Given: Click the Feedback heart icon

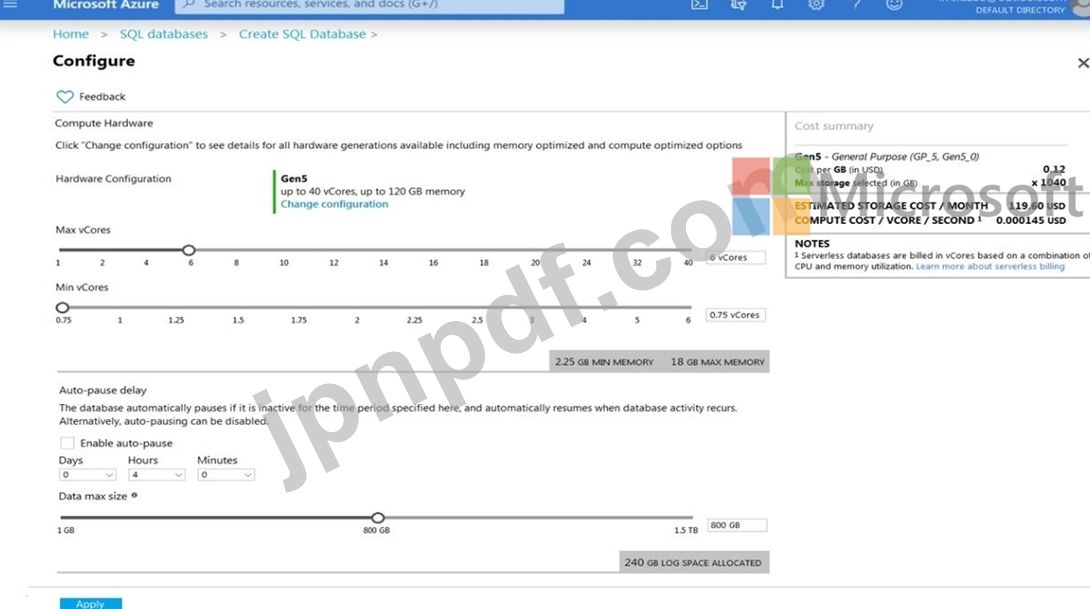Looking at the screenshot, I should pyautogui.click(x=65, y=97).
